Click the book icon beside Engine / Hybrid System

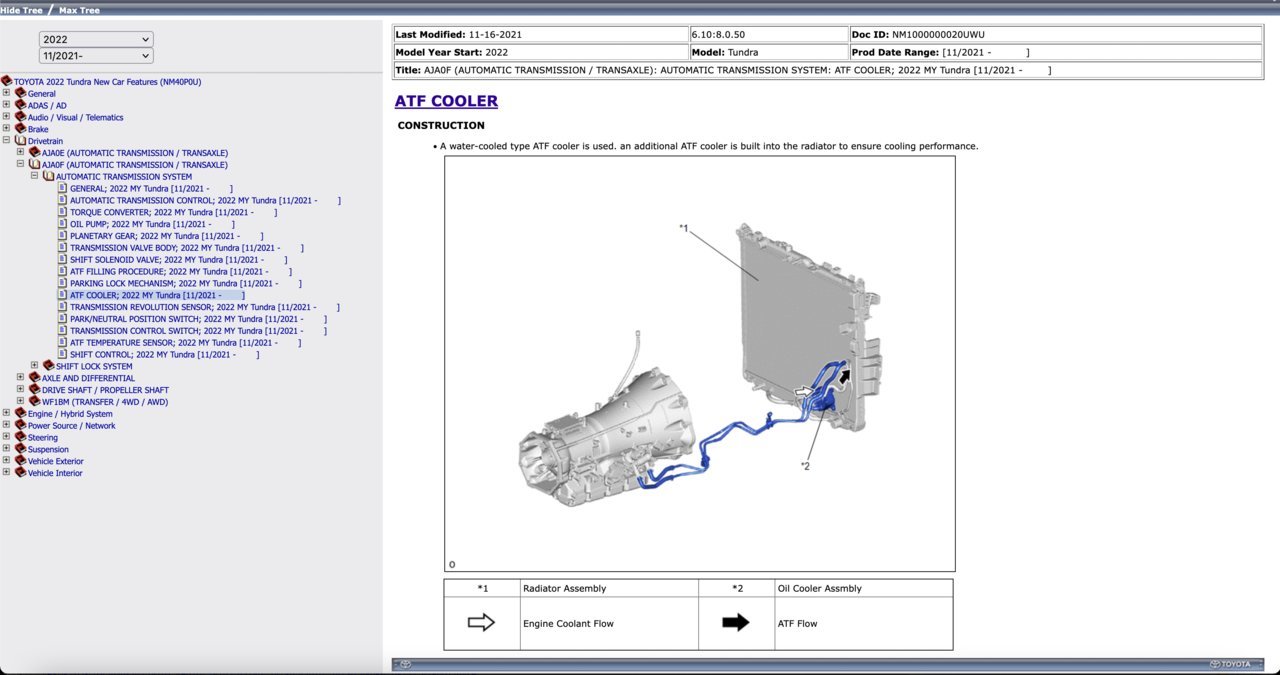click(x=20, y=413)
